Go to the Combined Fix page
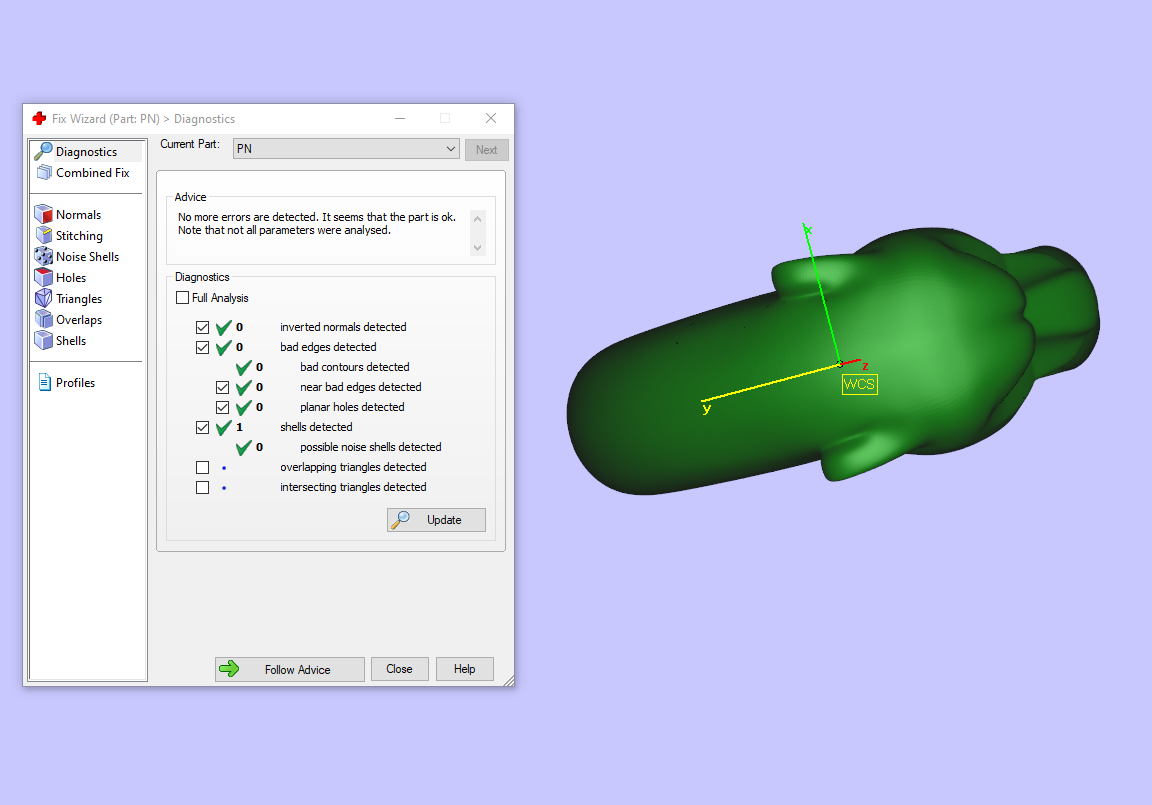 click(x=93, y=173)
